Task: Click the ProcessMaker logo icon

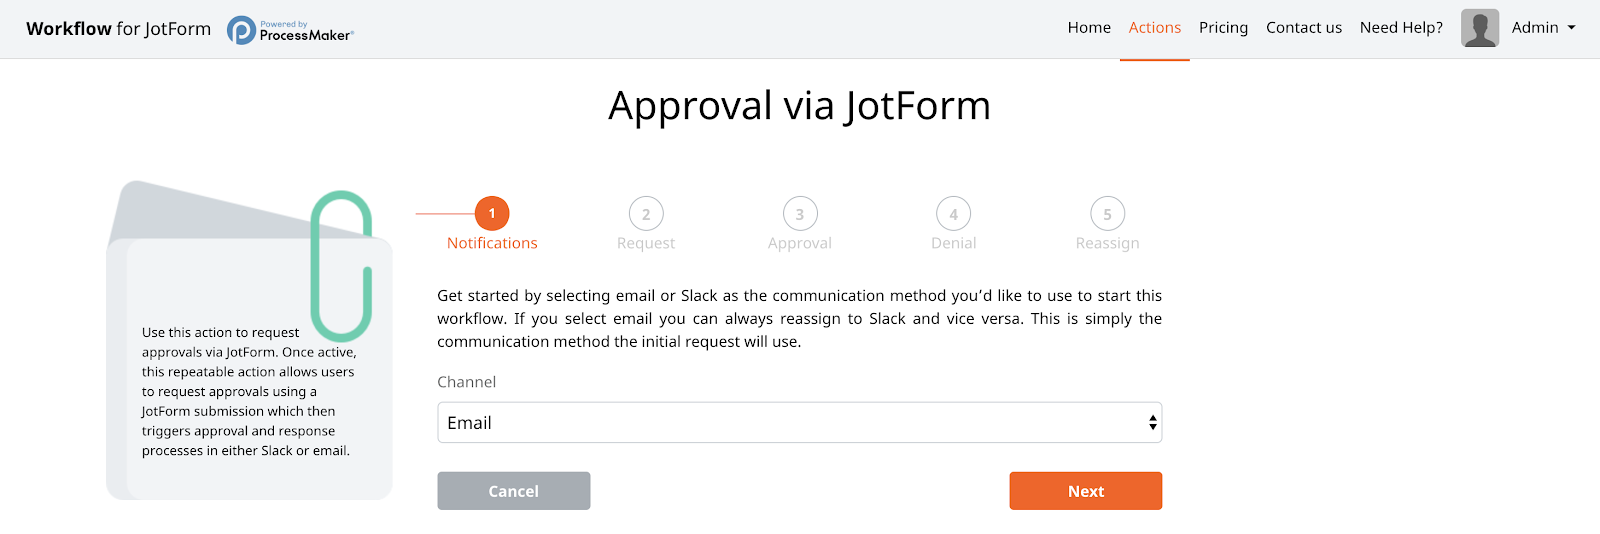Action: pyautogui.click(x=241, y=30)
